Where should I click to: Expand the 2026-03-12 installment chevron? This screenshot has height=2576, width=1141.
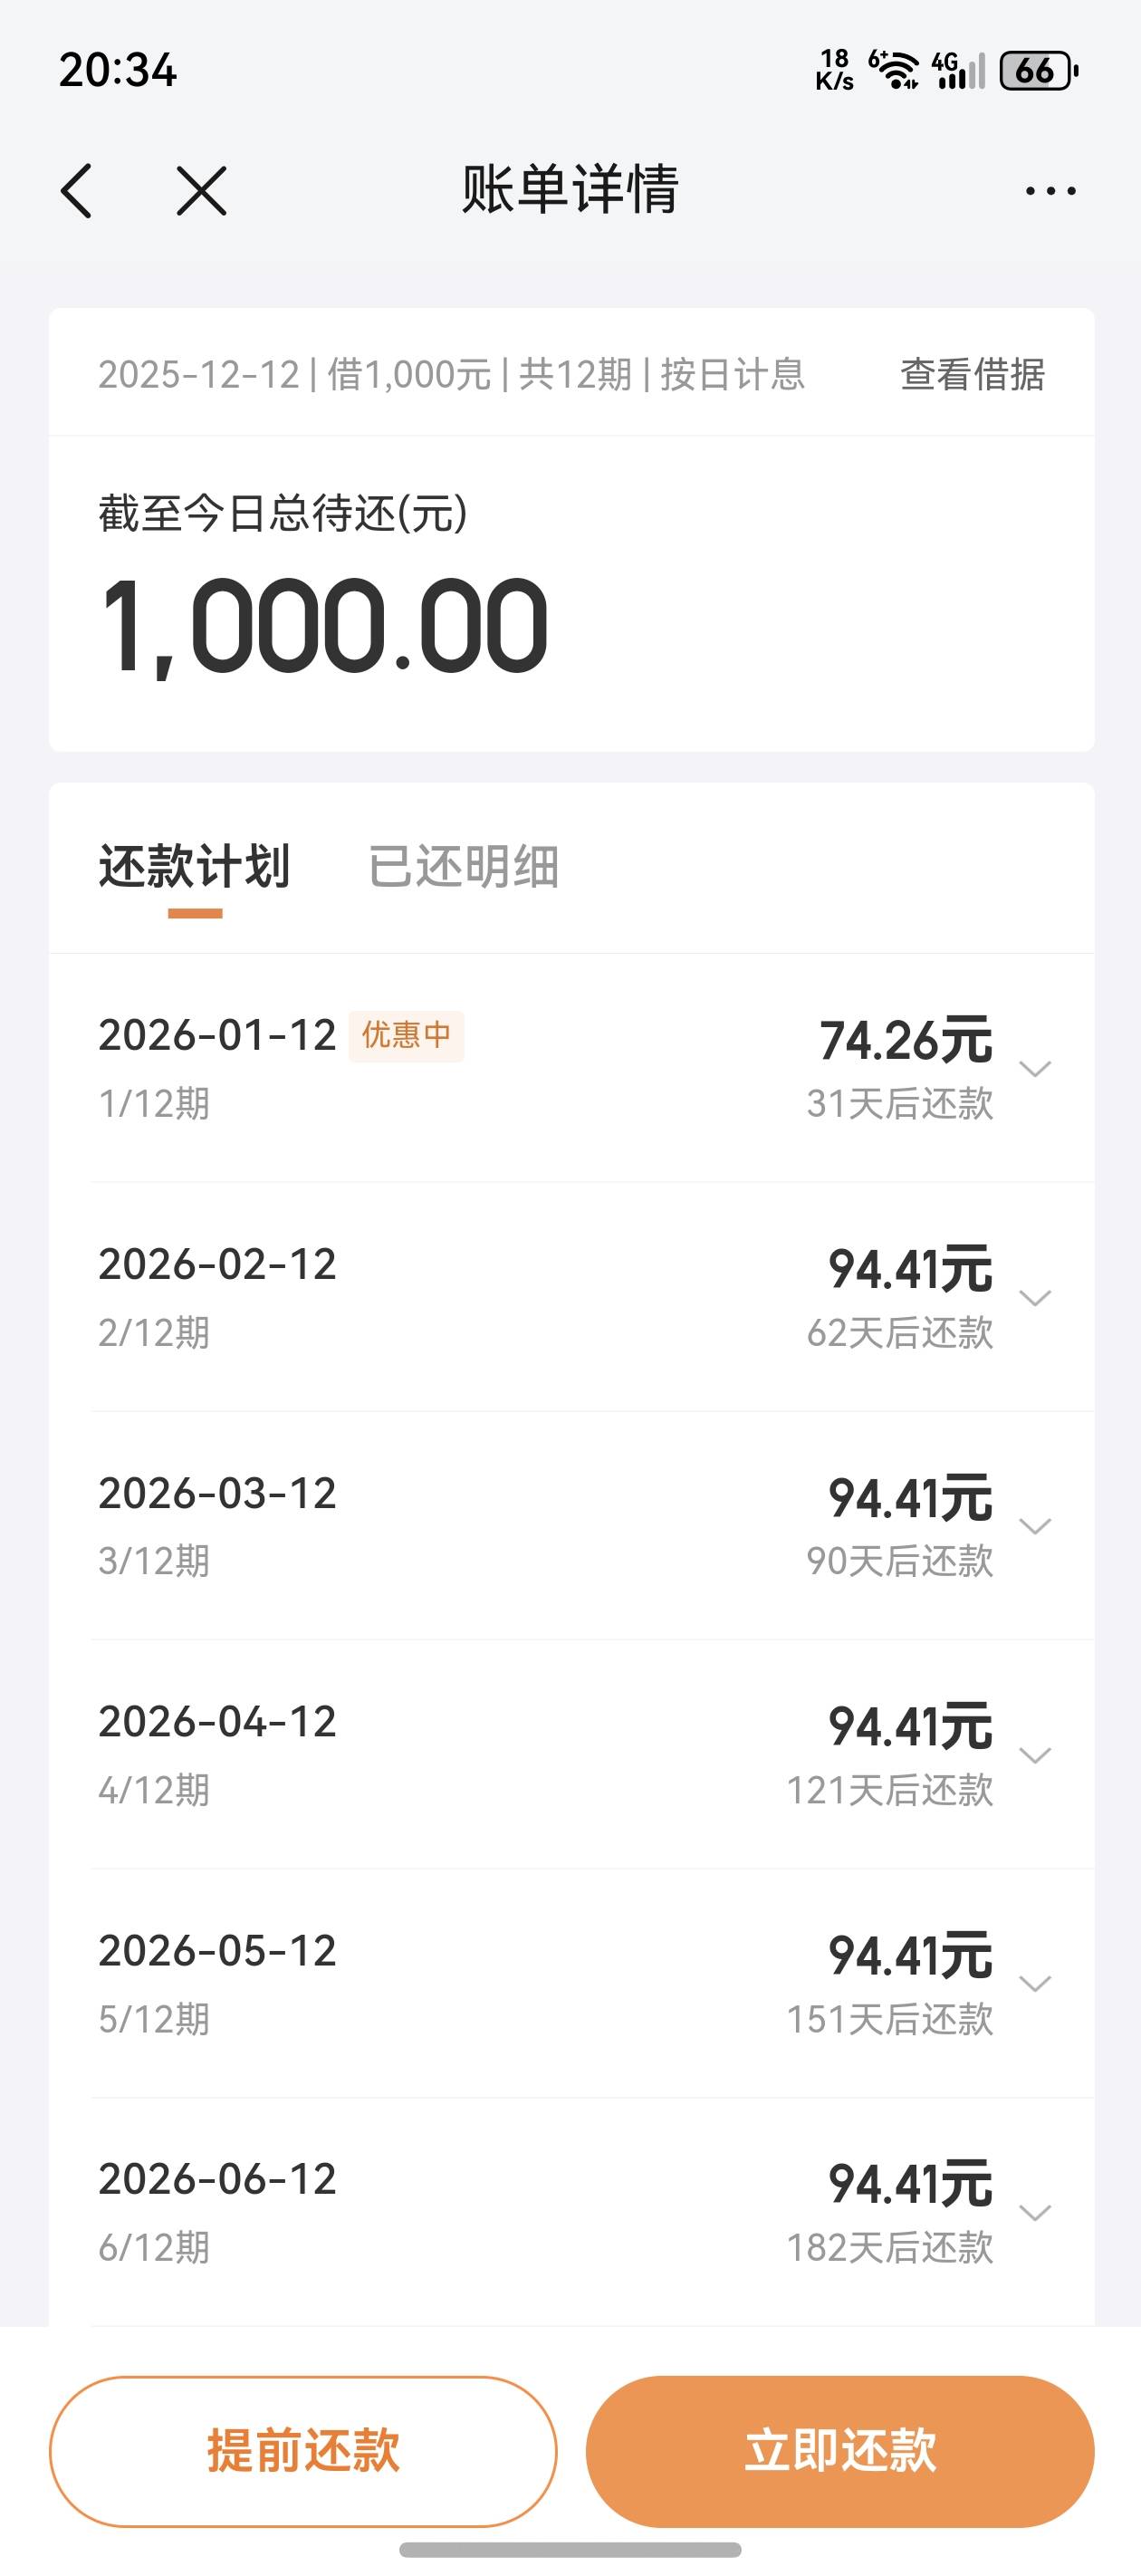1034,1526
